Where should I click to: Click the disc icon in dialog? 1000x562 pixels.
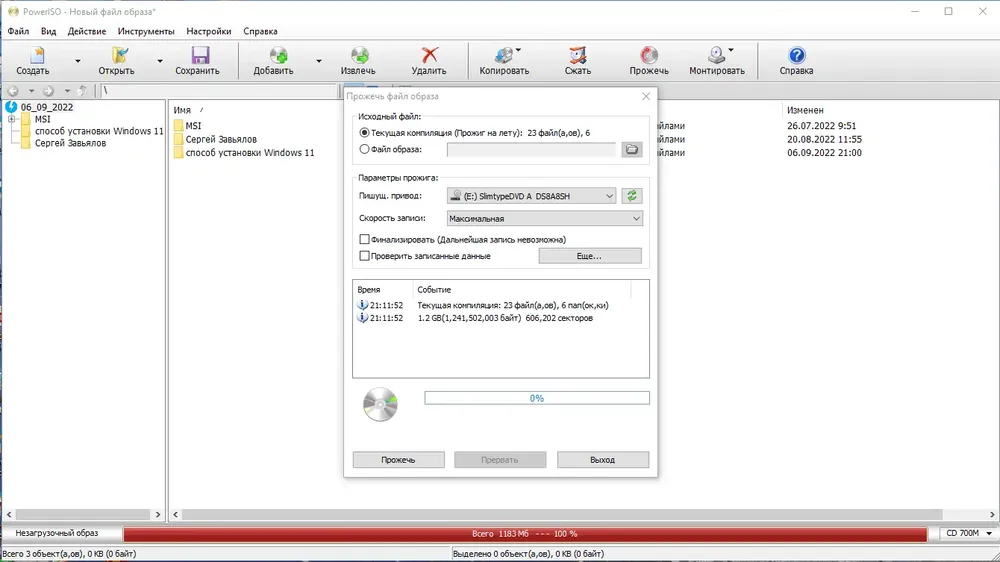point(380,404)
